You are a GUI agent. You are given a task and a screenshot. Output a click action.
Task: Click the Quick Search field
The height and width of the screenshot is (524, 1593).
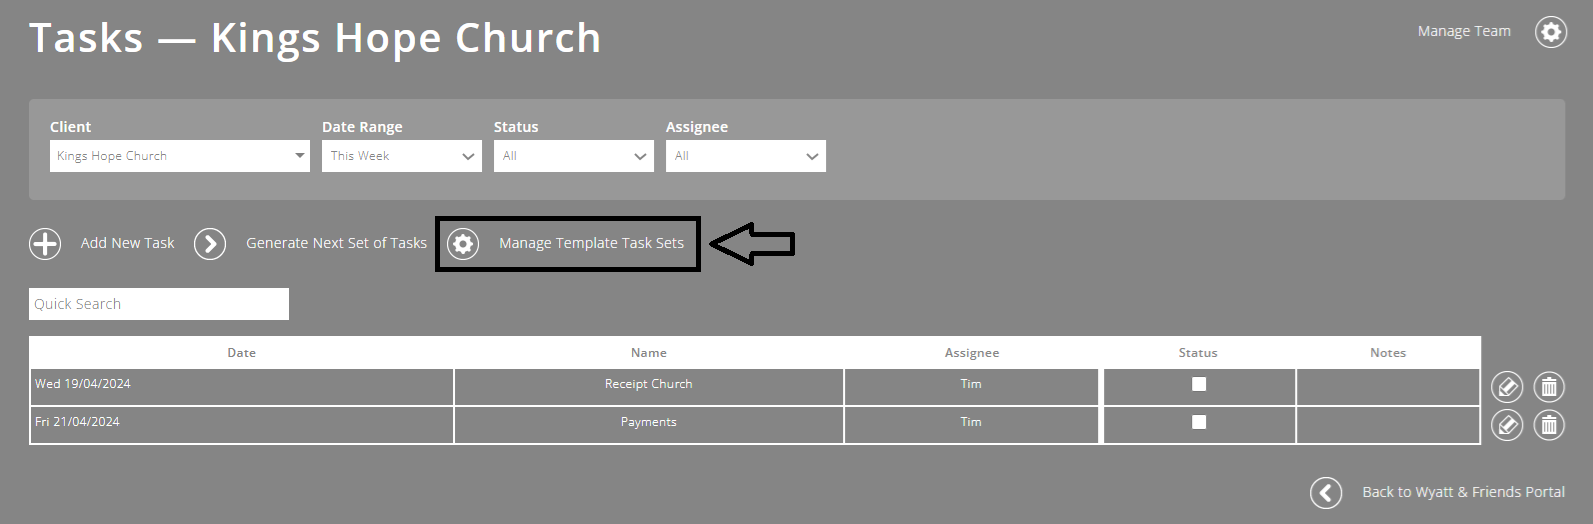tap(159, 304)
